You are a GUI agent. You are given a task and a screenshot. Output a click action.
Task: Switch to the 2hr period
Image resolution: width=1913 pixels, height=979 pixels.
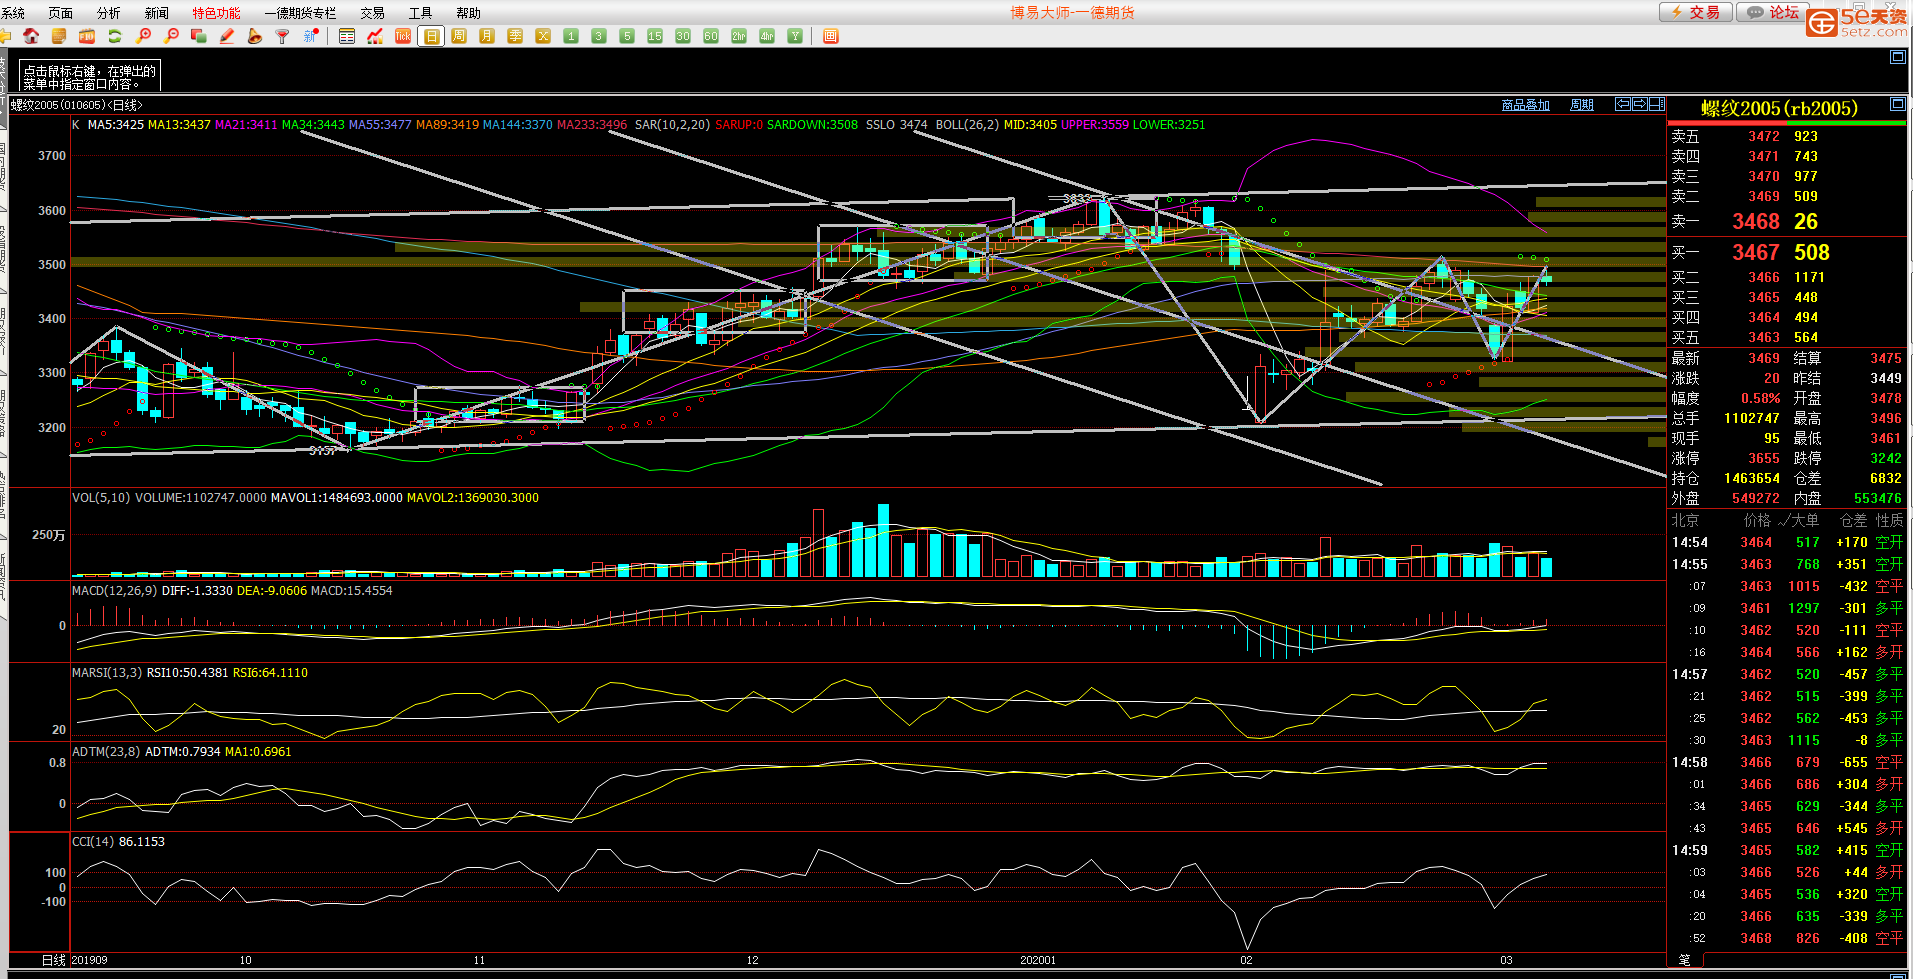click(739, 36)
